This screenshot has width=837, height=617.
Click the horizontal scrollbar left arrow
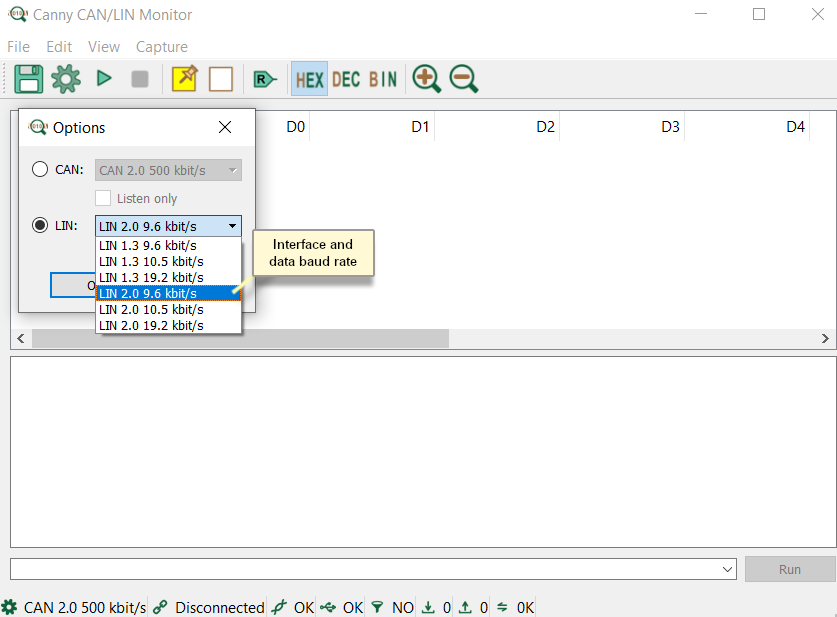point(21,338)
